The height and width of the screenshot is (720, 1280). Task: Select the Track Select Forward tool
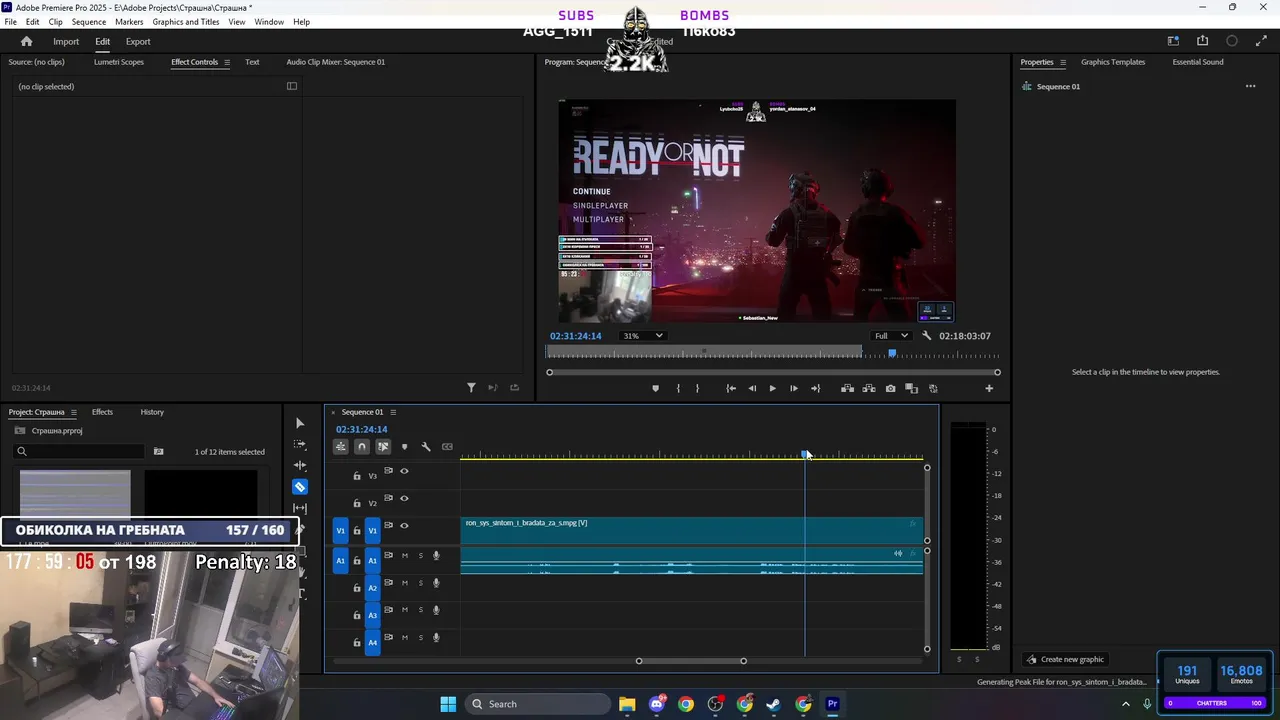pyautogui.click(x=300, y=444)
